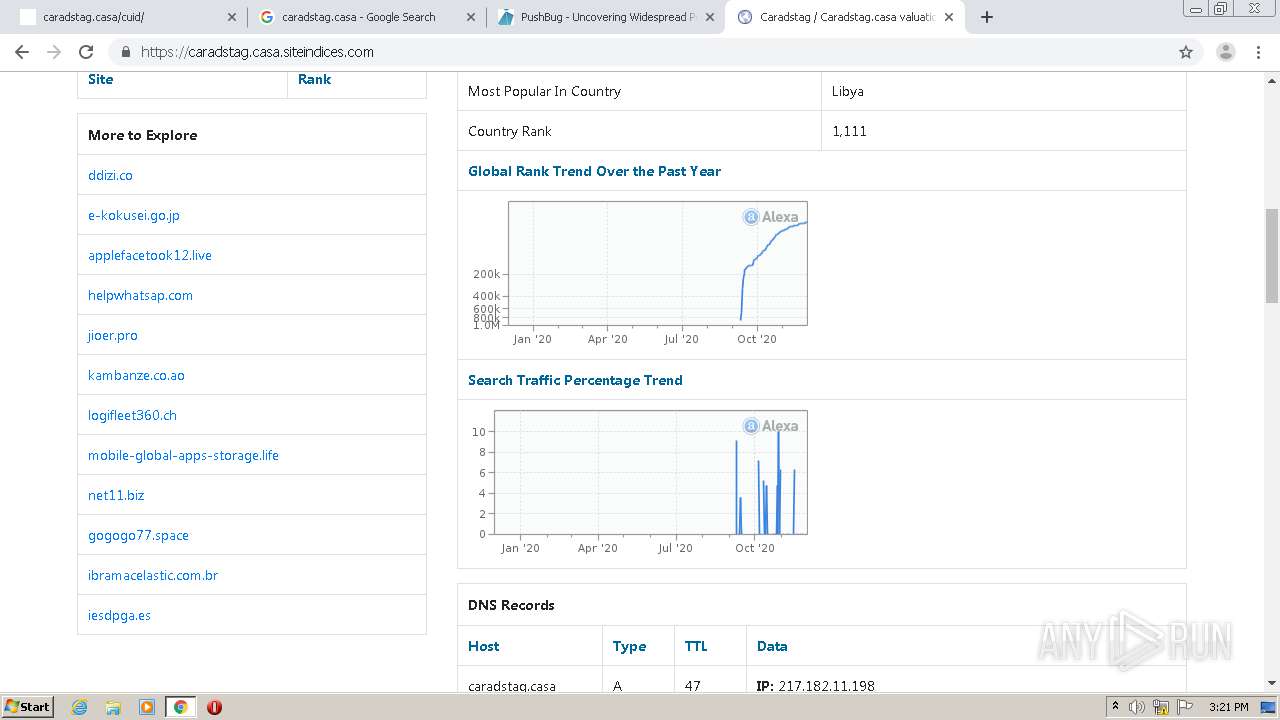This screenshot has width=1280, height=720.
Task: Reload the current page
Action: pyautogui.click(x=86, y=52)
